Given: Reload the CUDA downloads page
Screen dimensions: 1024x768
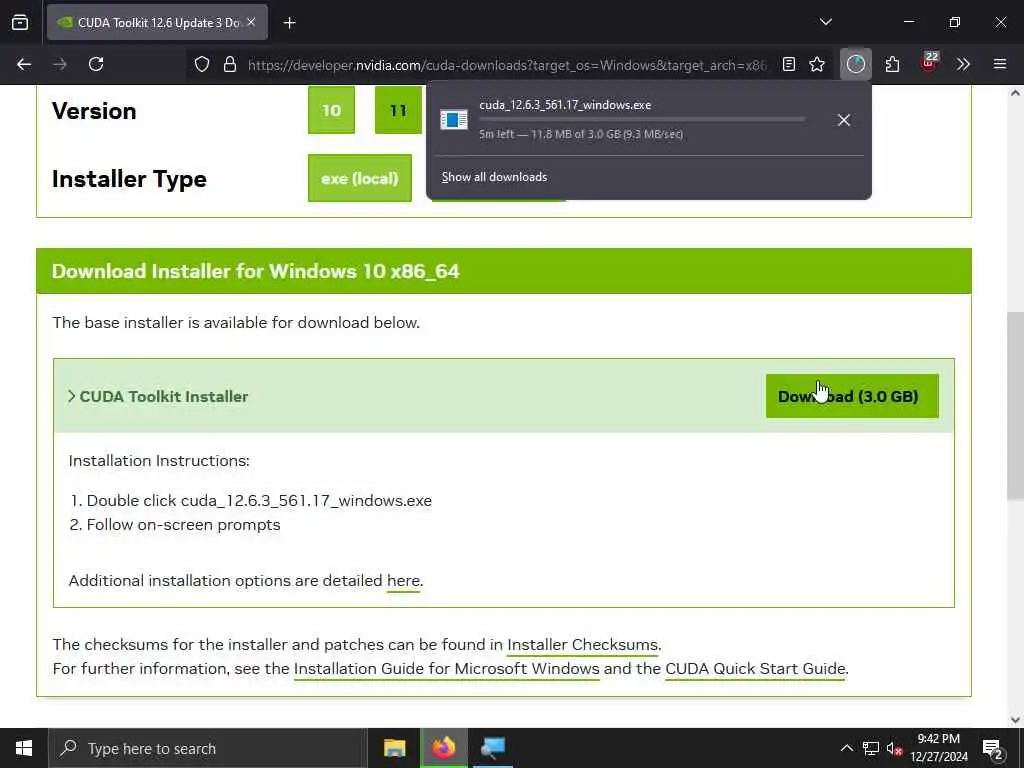Looking at the screenshot, I should coord(96,64).
